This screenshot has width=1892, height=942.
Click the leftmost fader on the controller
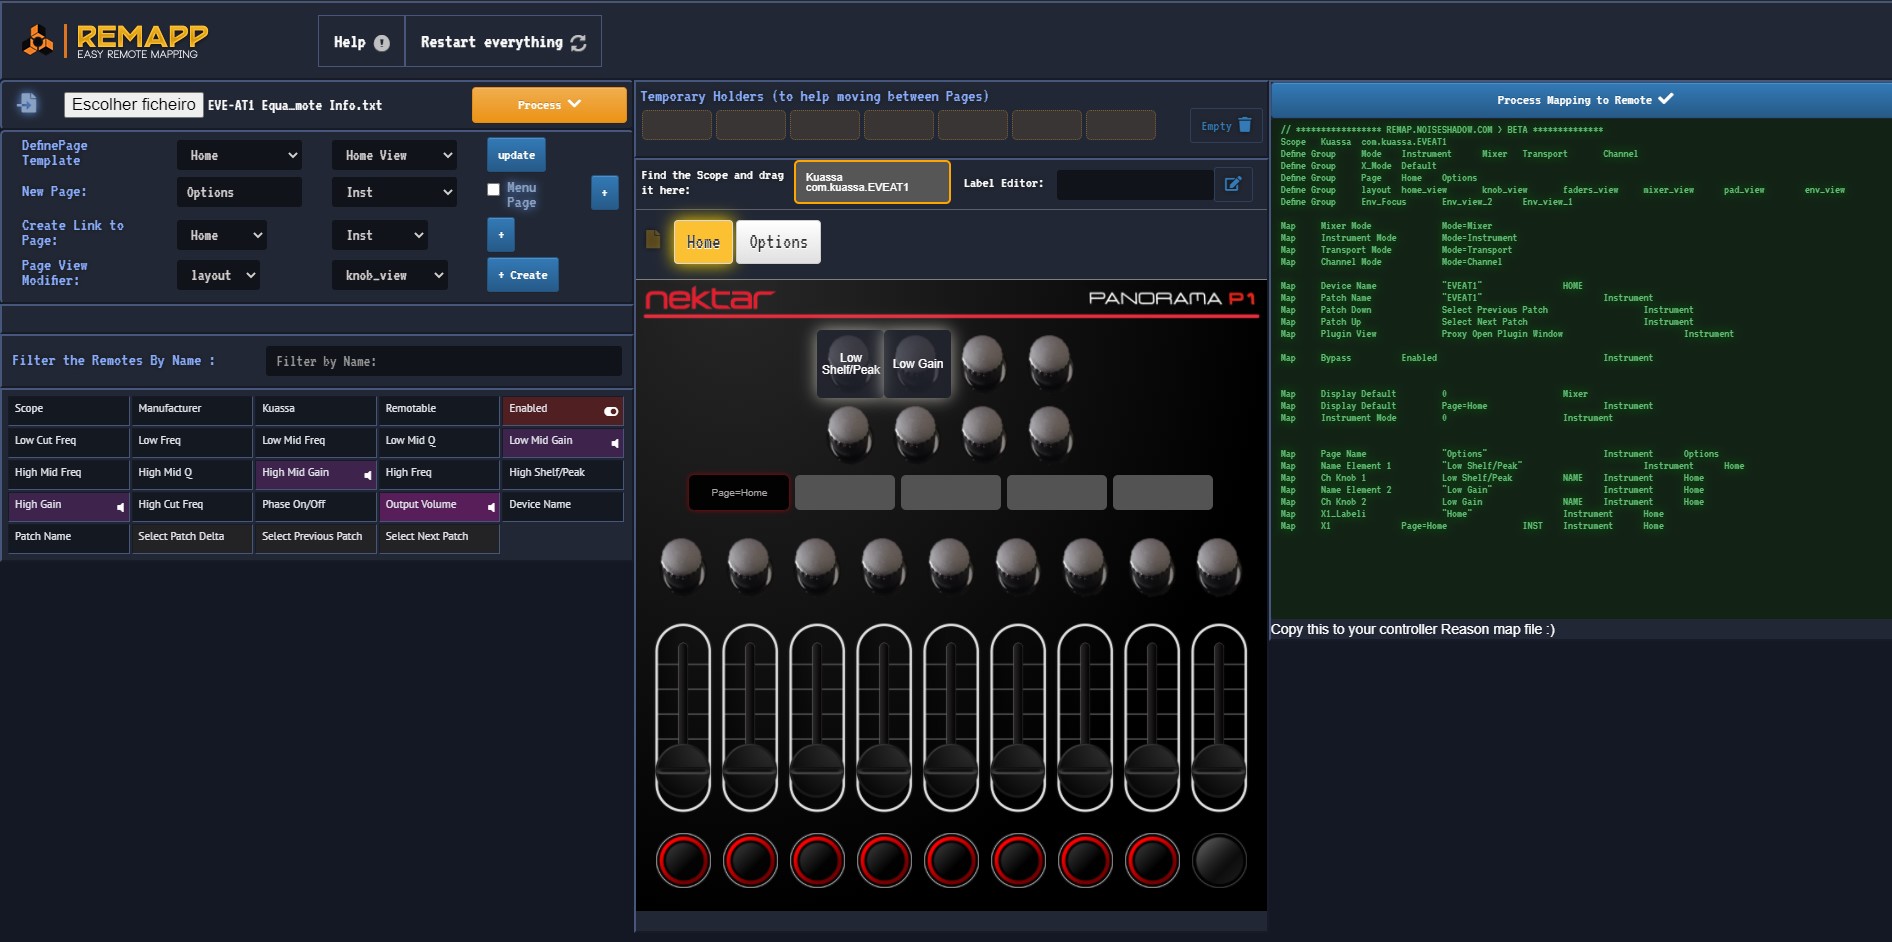coord(683,717)
